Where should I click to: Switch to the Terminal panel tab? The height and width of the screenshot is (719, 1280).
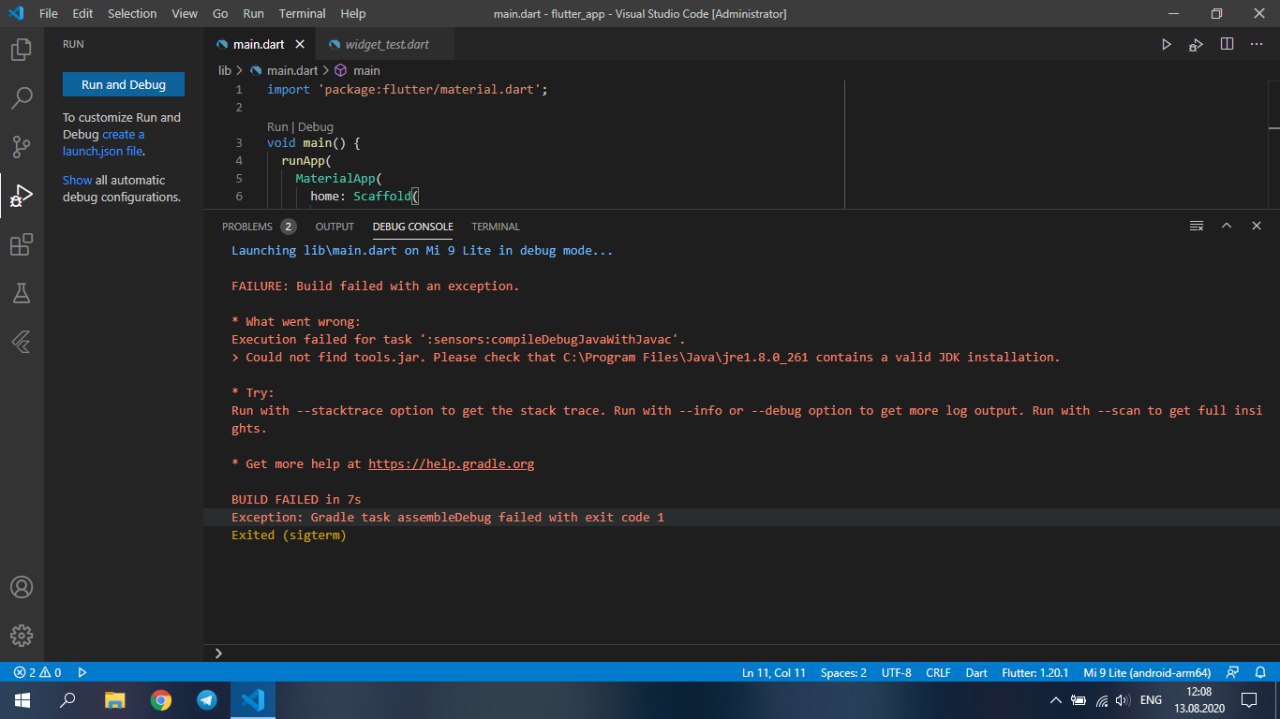[496, 226]
